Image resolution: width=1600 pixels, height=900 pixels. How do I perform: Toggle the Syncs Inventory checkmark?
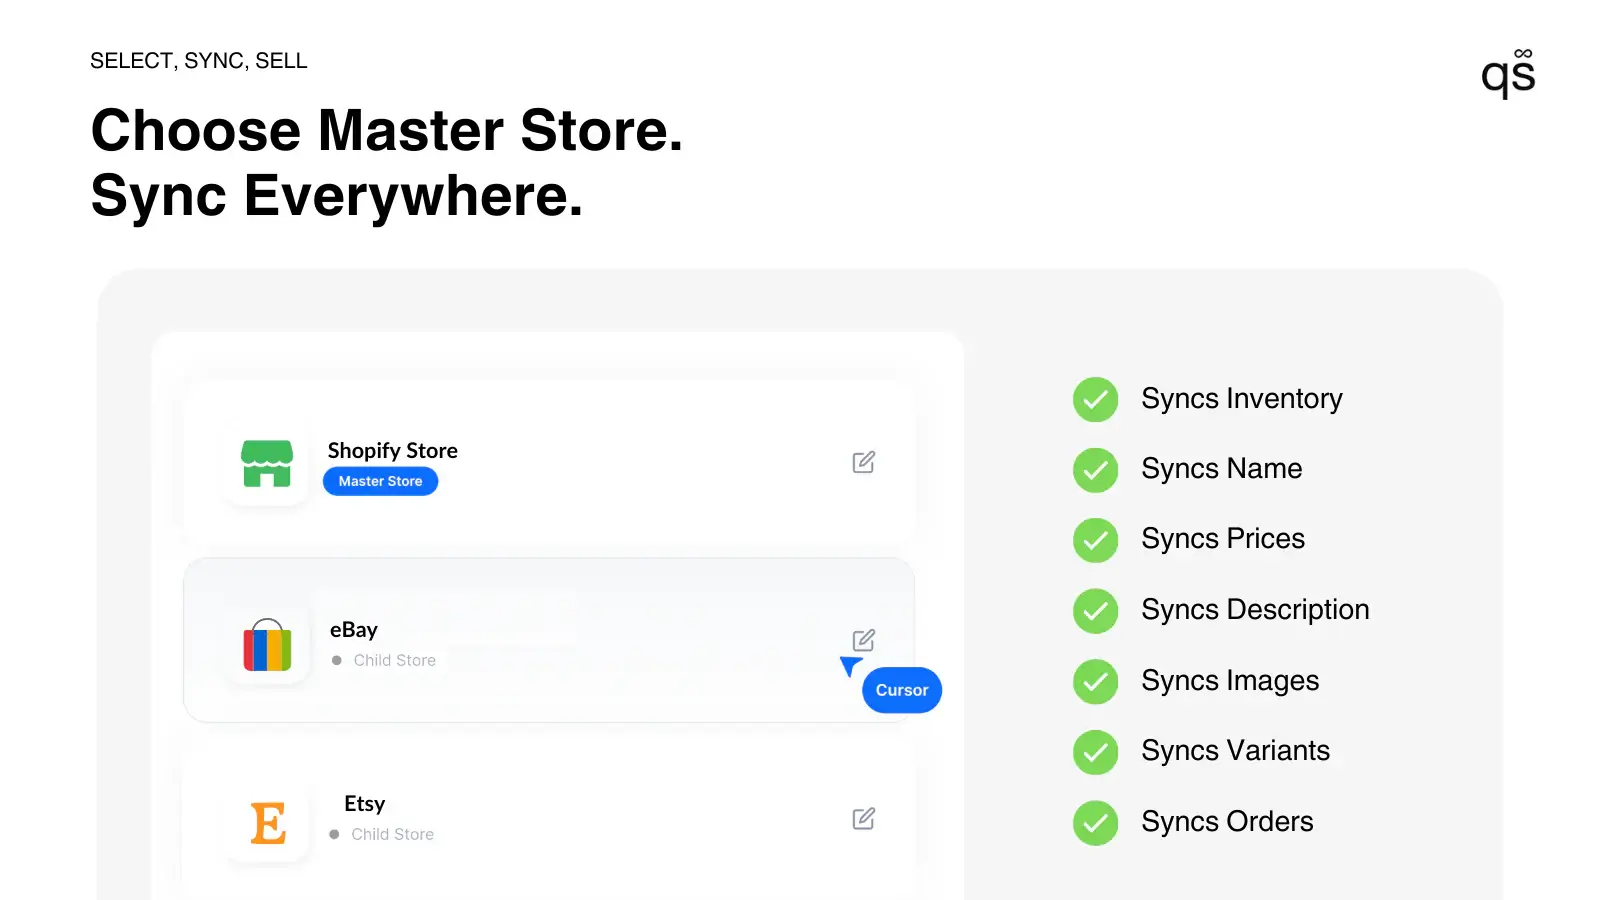1095,399
